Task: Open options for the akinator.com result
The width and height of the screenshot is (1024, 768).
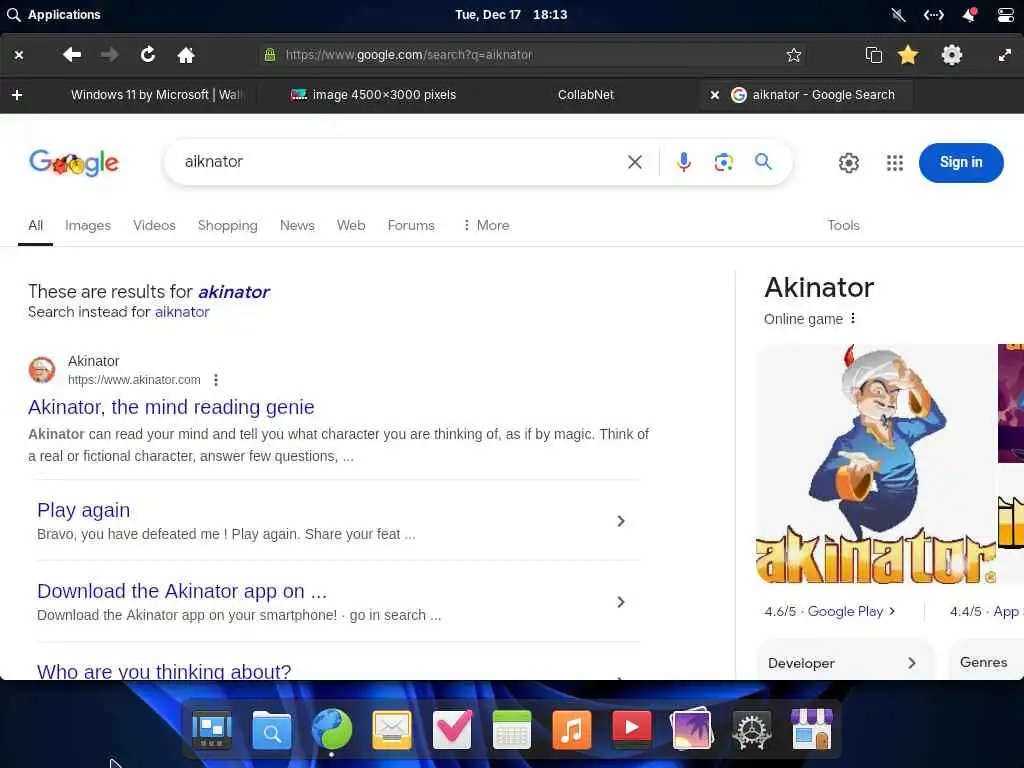Action: click(216, 380)
